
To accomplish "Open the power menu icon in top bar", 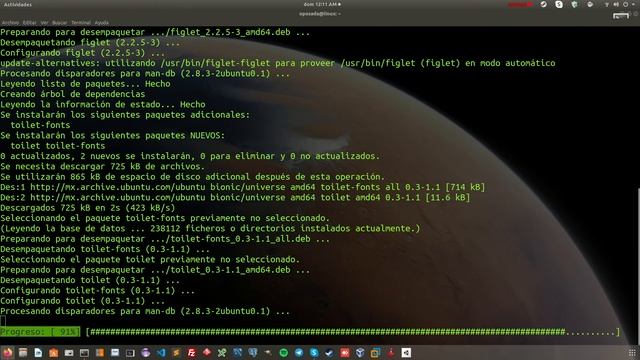I will tap(626, 4).
